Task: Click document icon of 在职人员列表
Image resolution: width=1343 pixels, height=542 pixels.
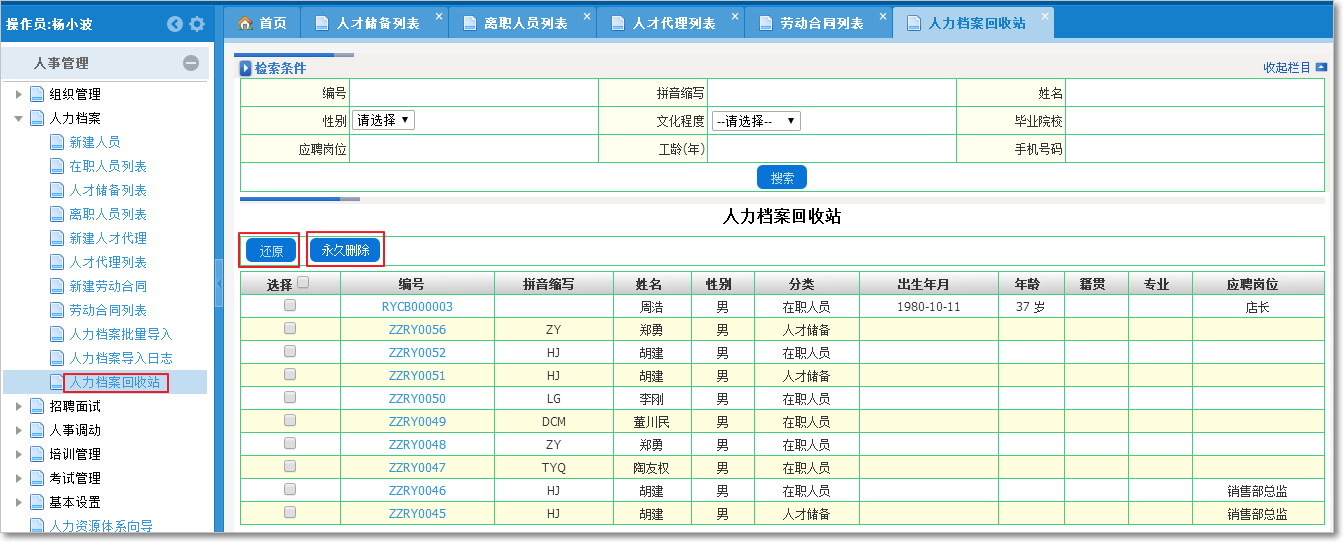Action: click(57, 166)
